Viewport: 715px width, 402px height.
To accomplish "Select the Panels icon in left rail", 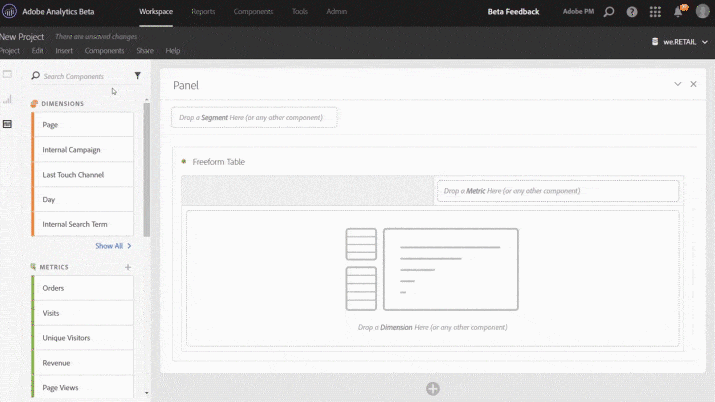I will point(7,74).
